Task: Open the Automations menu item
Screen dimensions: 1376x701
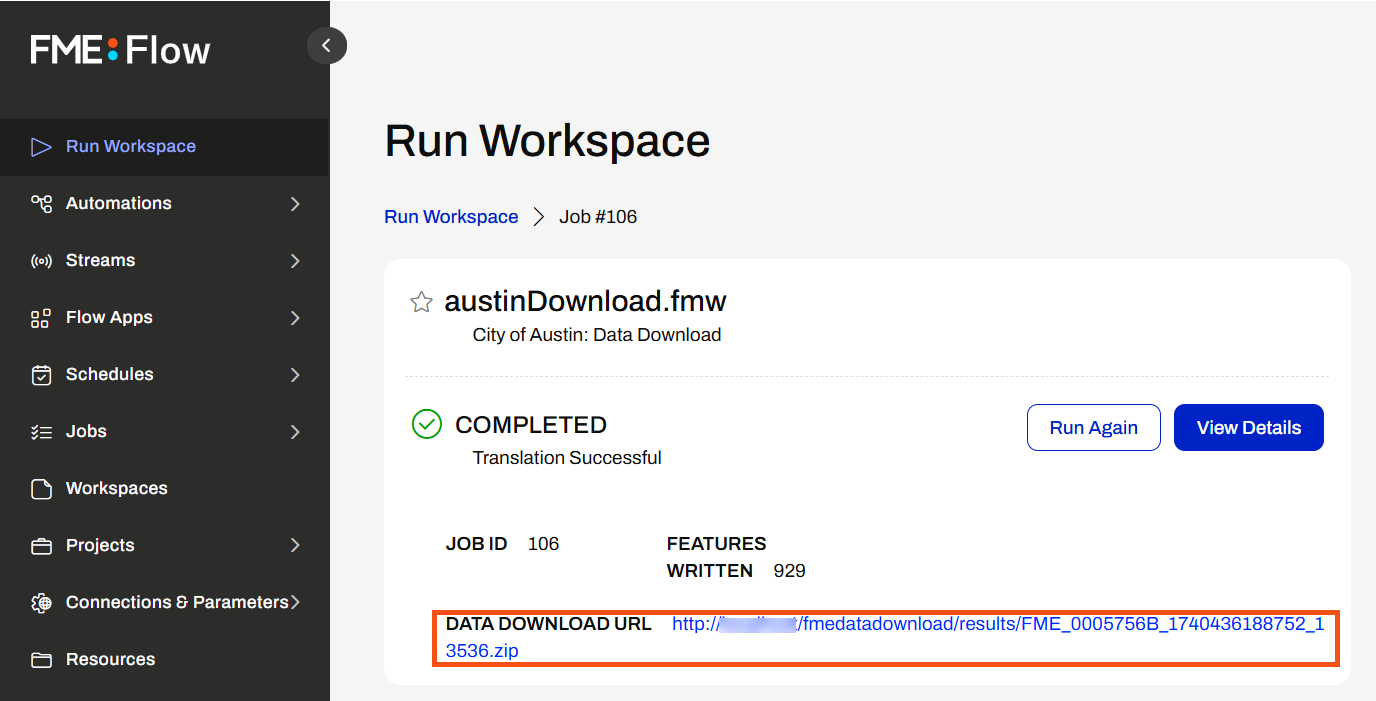Action: tap(164, 204)
